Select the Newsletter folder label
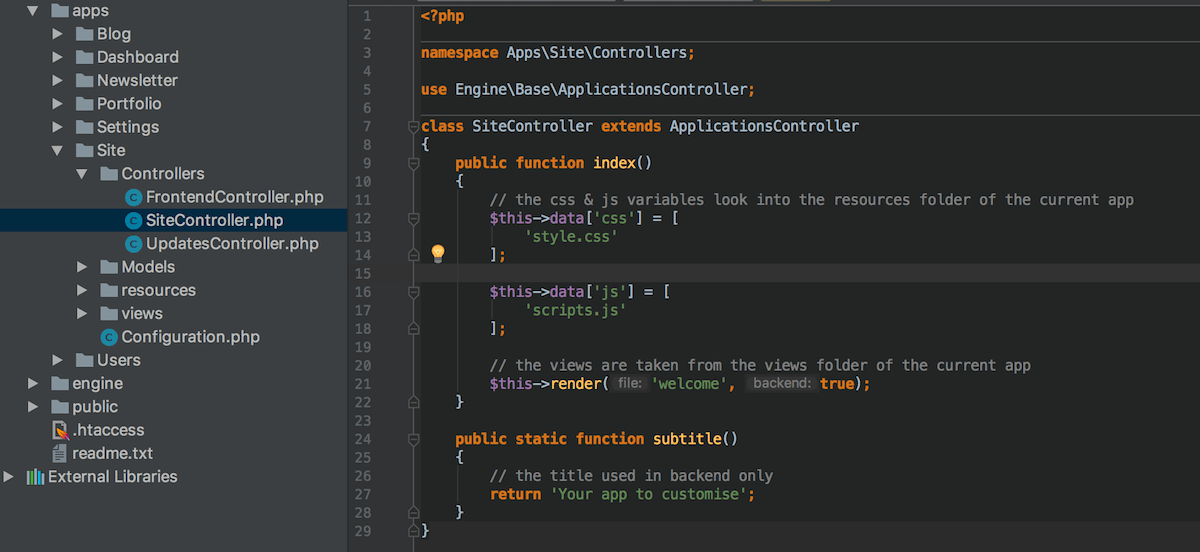The width and height of the screenshot is (1200, 552). 137,80
